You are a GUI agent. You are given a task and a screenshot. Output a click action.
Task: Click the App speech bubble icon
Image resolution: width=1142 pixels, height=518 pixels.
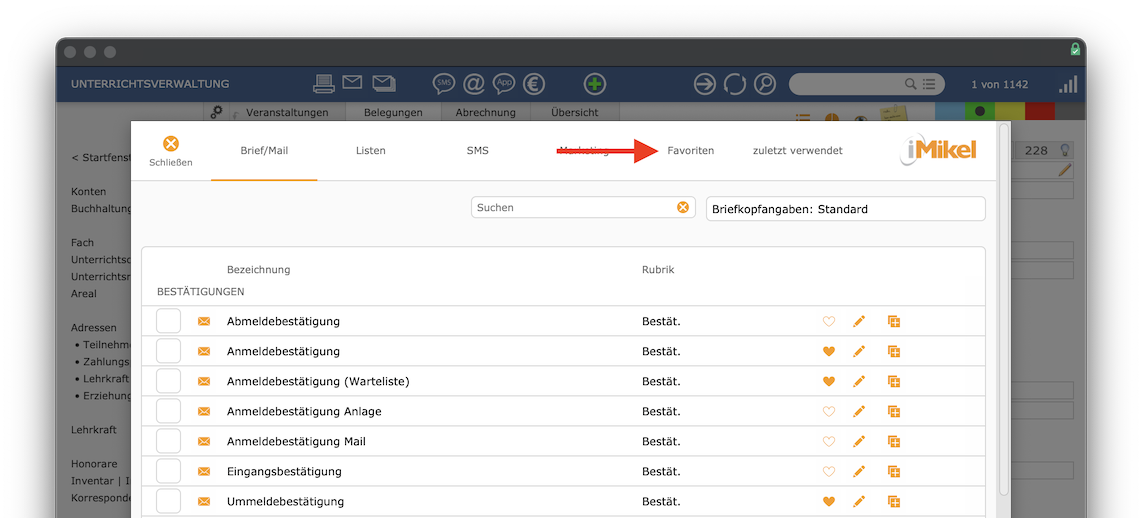pos(504,84)
